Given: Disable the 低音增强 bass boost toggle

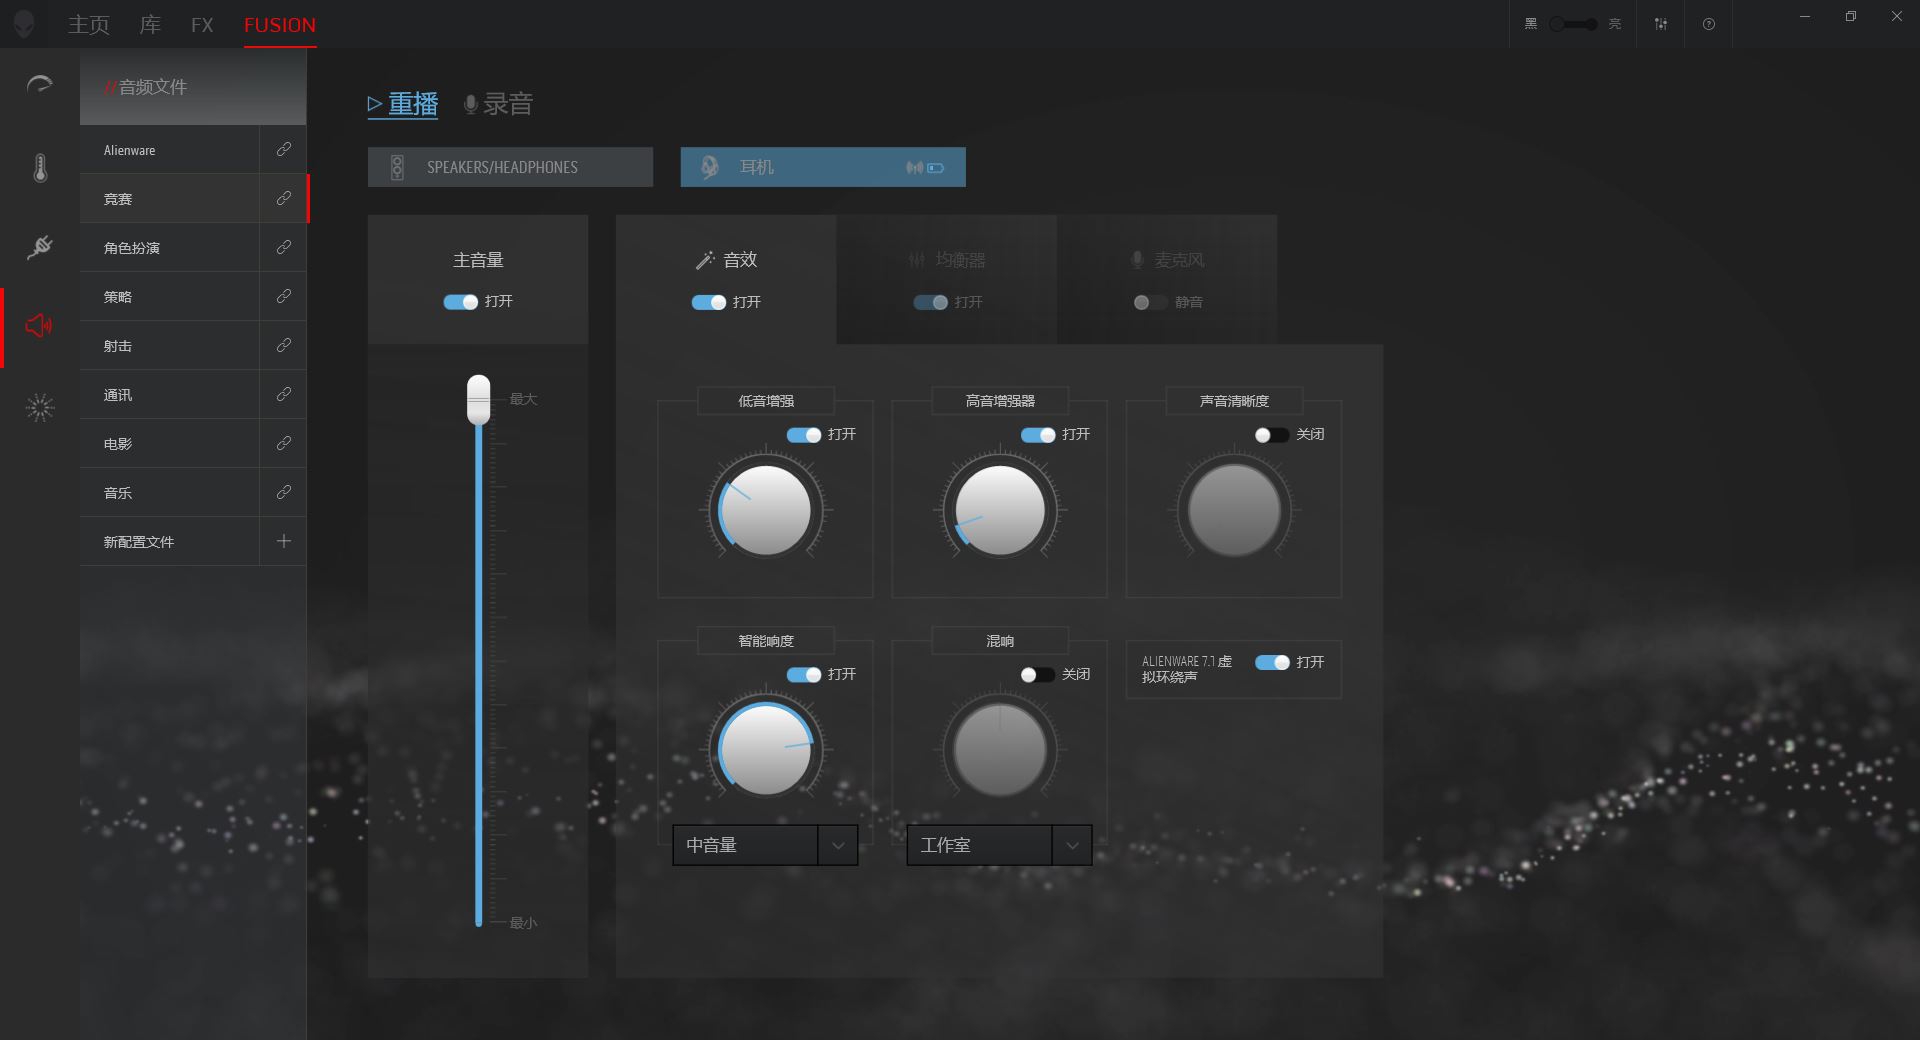Looking at the screenshot, I should pos(804,435).
